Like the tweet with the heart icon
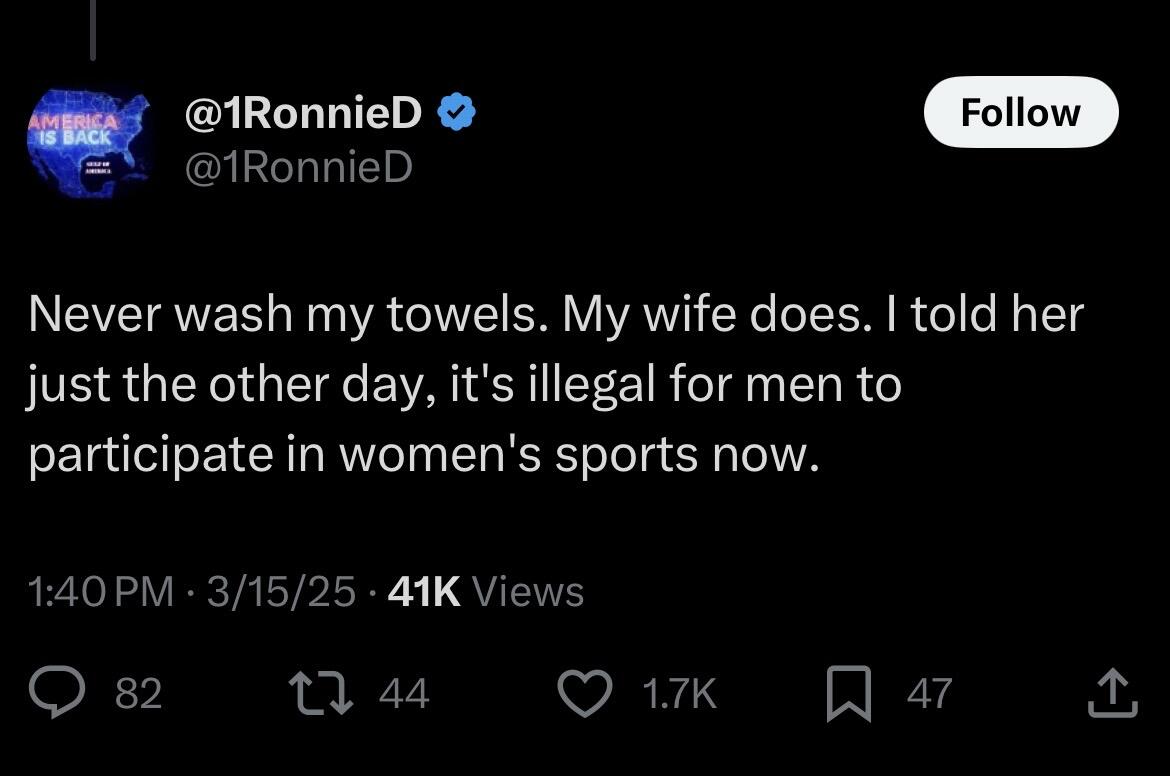1170x776 pixels. 585,693
